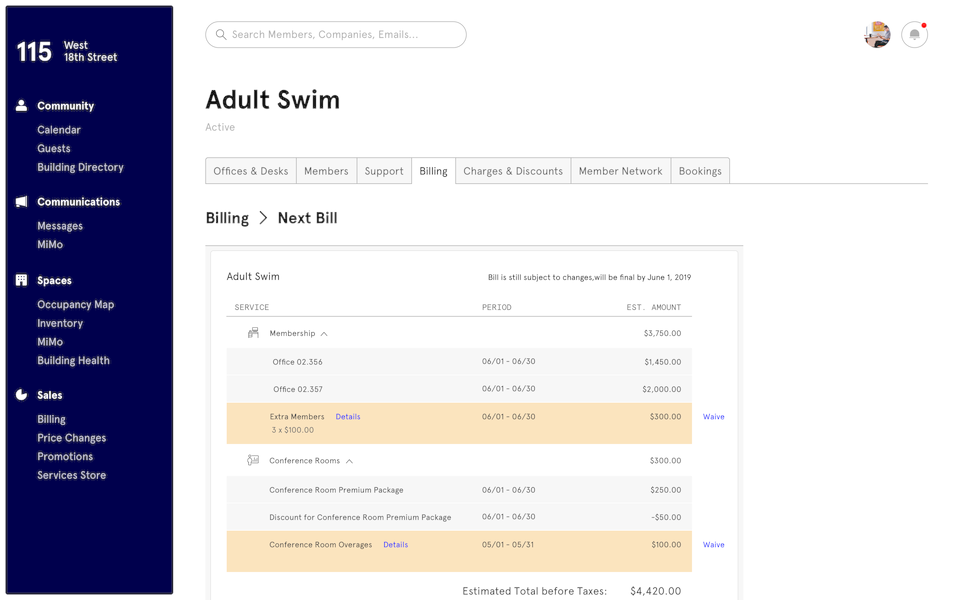
Task: Open Billing under Sales in sidebar
Action: point(51,419)
